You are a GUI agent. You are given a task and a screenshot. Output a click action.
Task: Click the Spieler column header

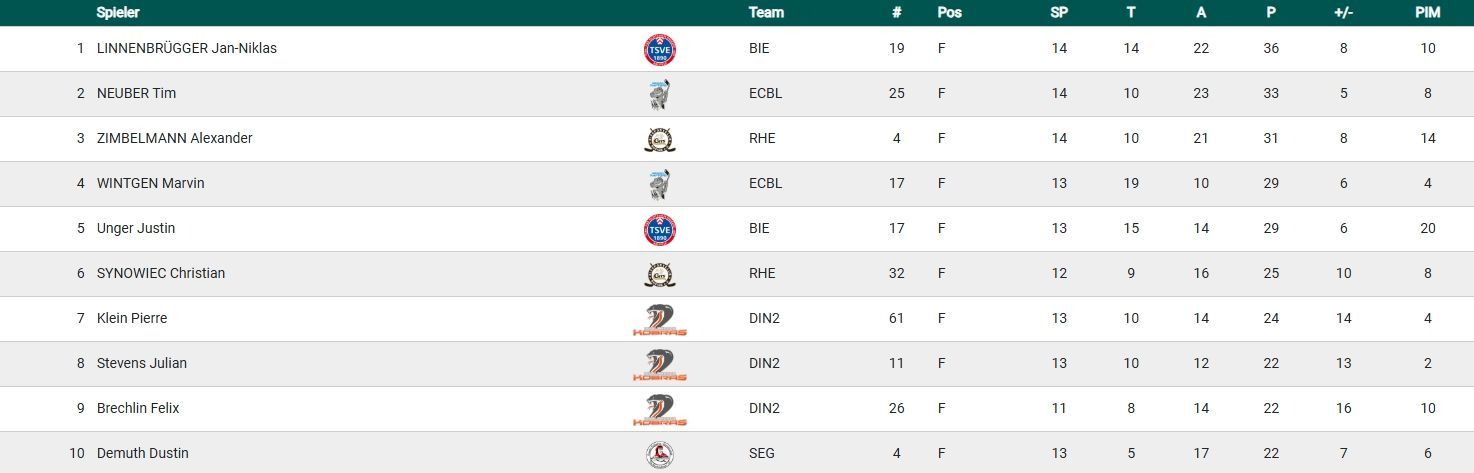(x=118, y=13)
